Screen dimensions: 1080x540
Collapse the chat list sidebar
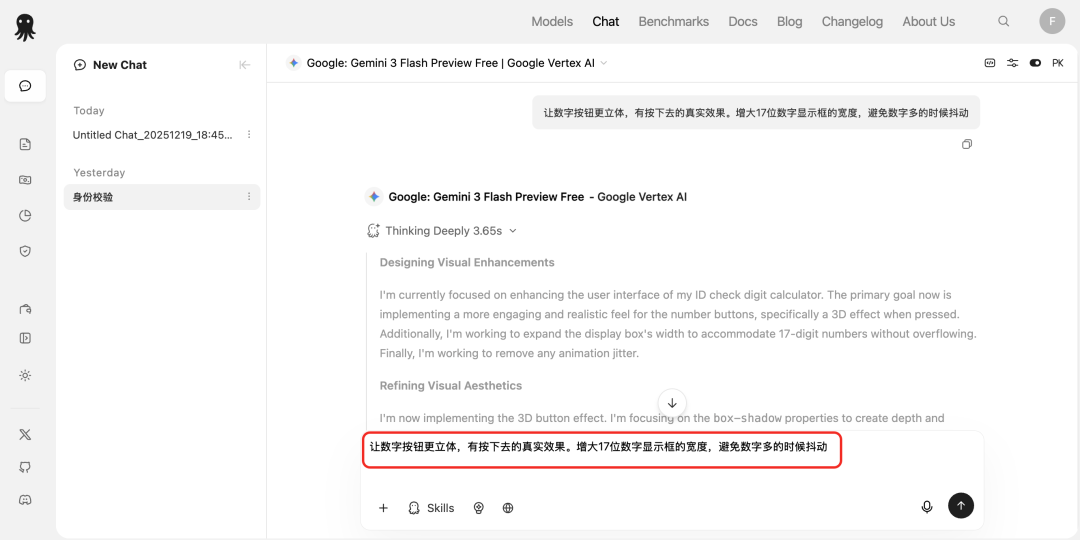click(245, 65)
